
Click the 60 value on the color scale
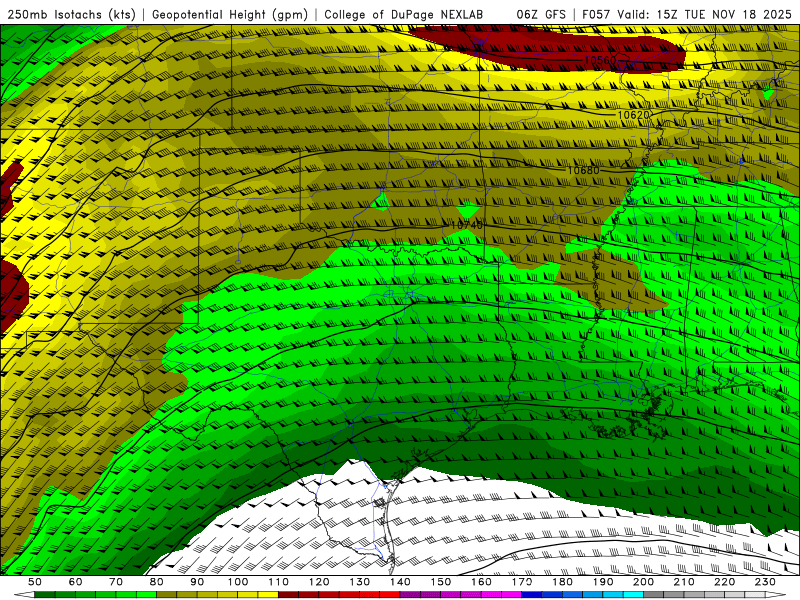click(76, 582)
